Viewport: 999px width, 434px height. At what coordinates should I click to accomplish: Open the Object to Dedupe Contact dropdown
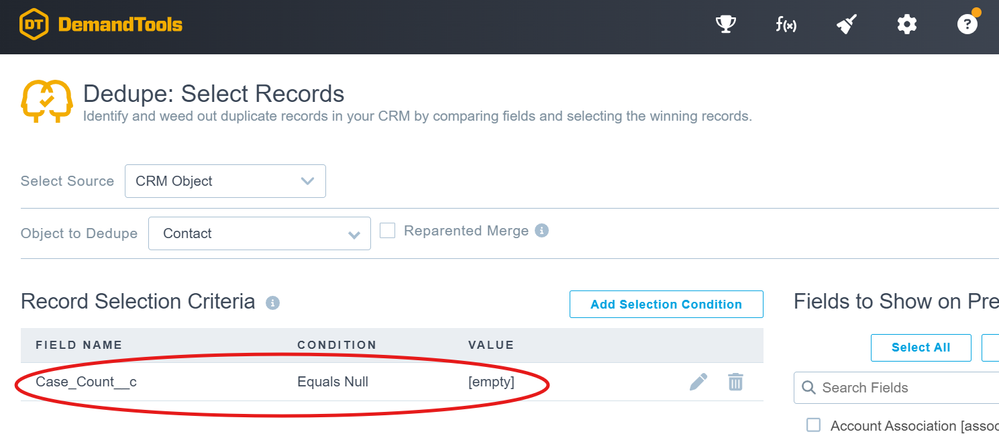click(259, 234)
